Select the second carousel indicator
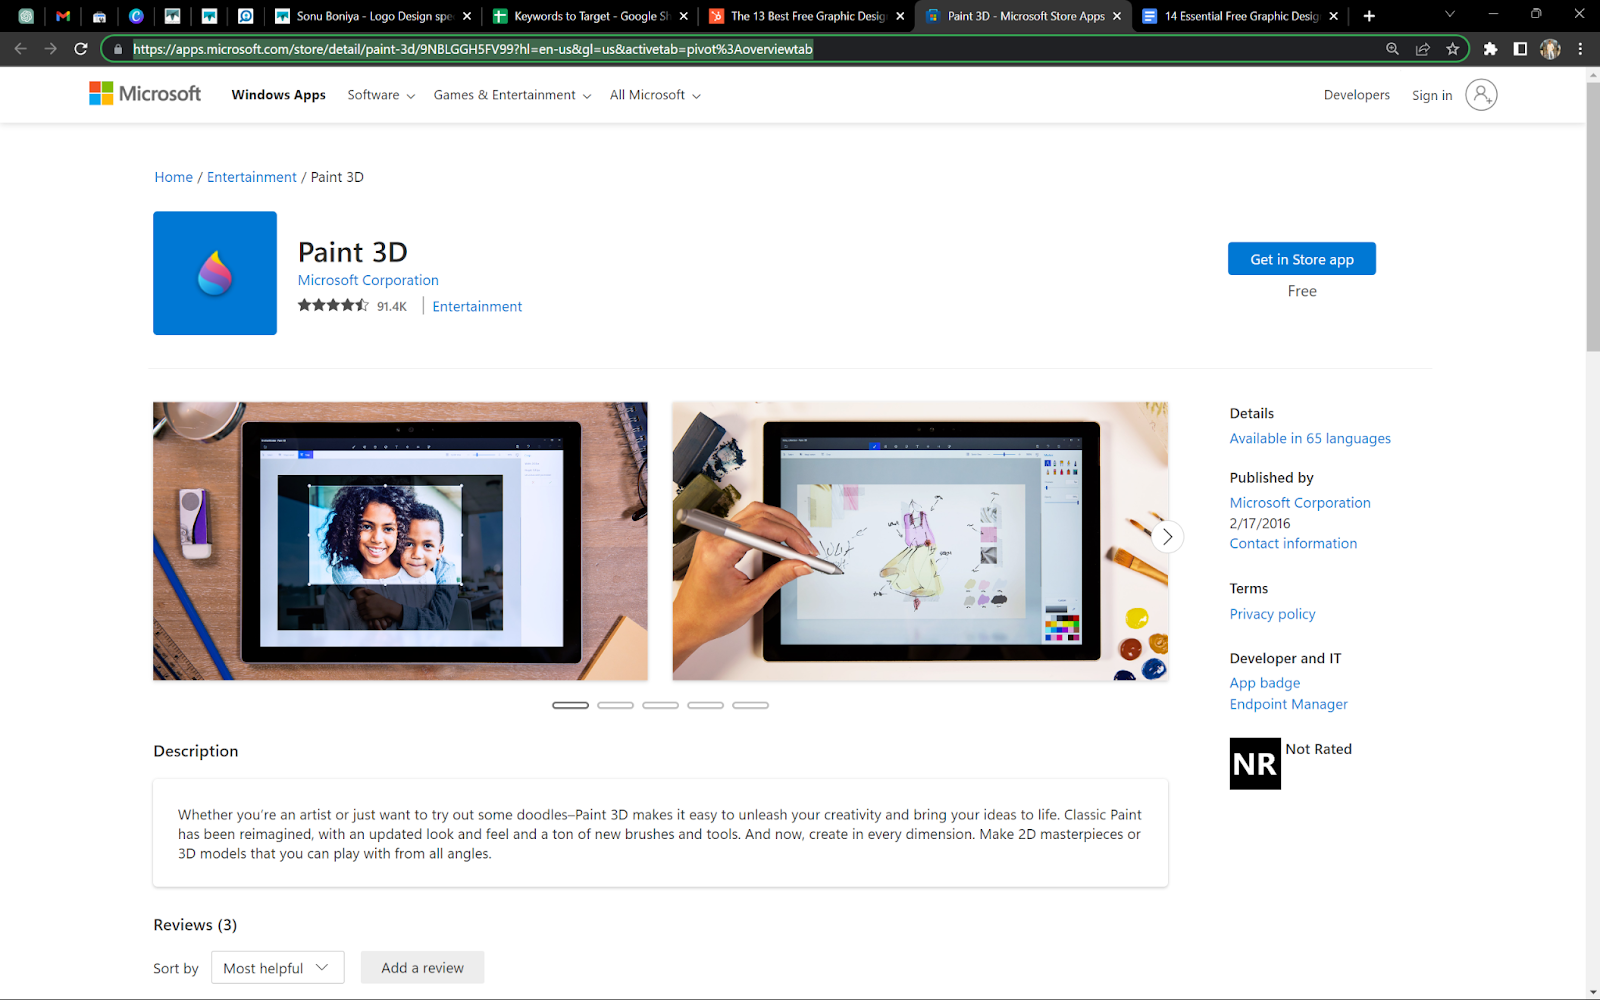Image resolution: width=1600 pixels, height=1000 pixels. click(615, 705)
